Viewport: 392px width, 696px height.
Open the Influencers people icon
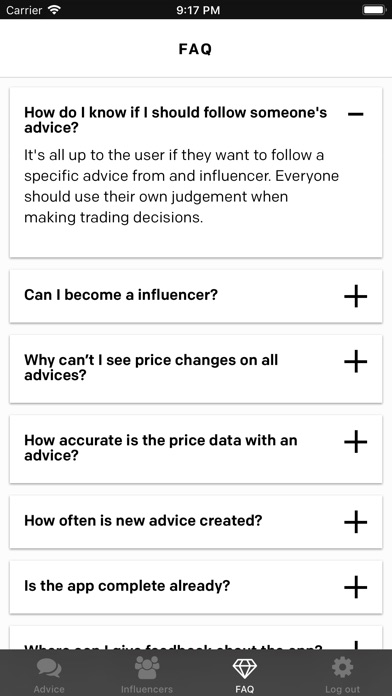point(147,668)
